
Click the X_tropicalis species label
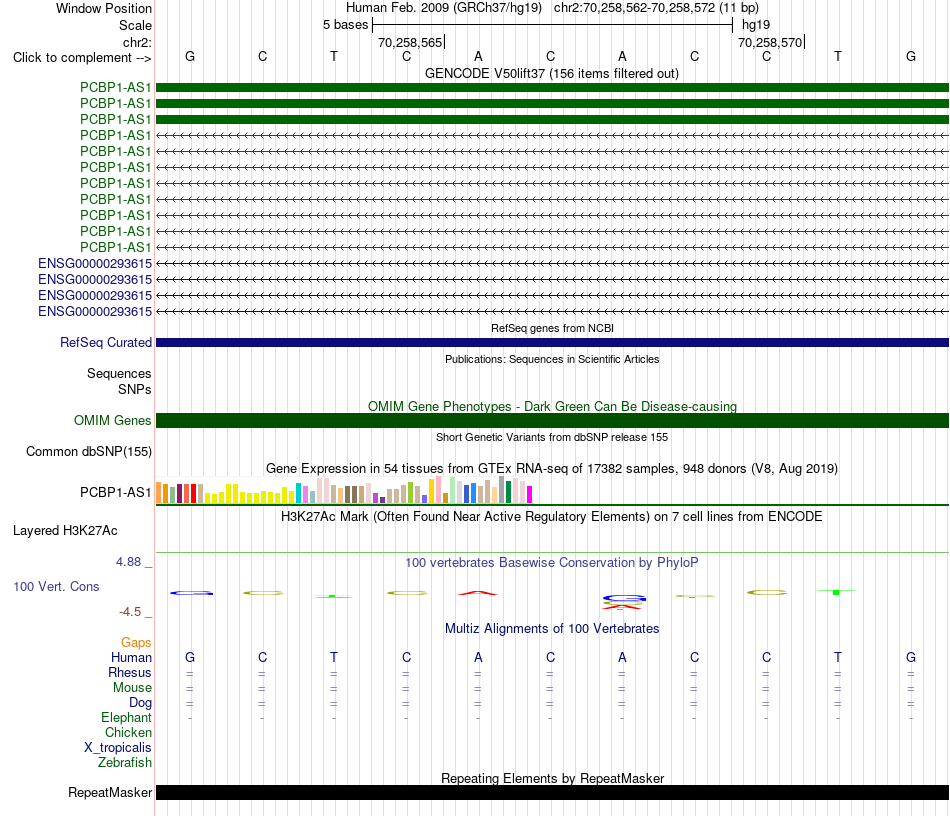118,748
